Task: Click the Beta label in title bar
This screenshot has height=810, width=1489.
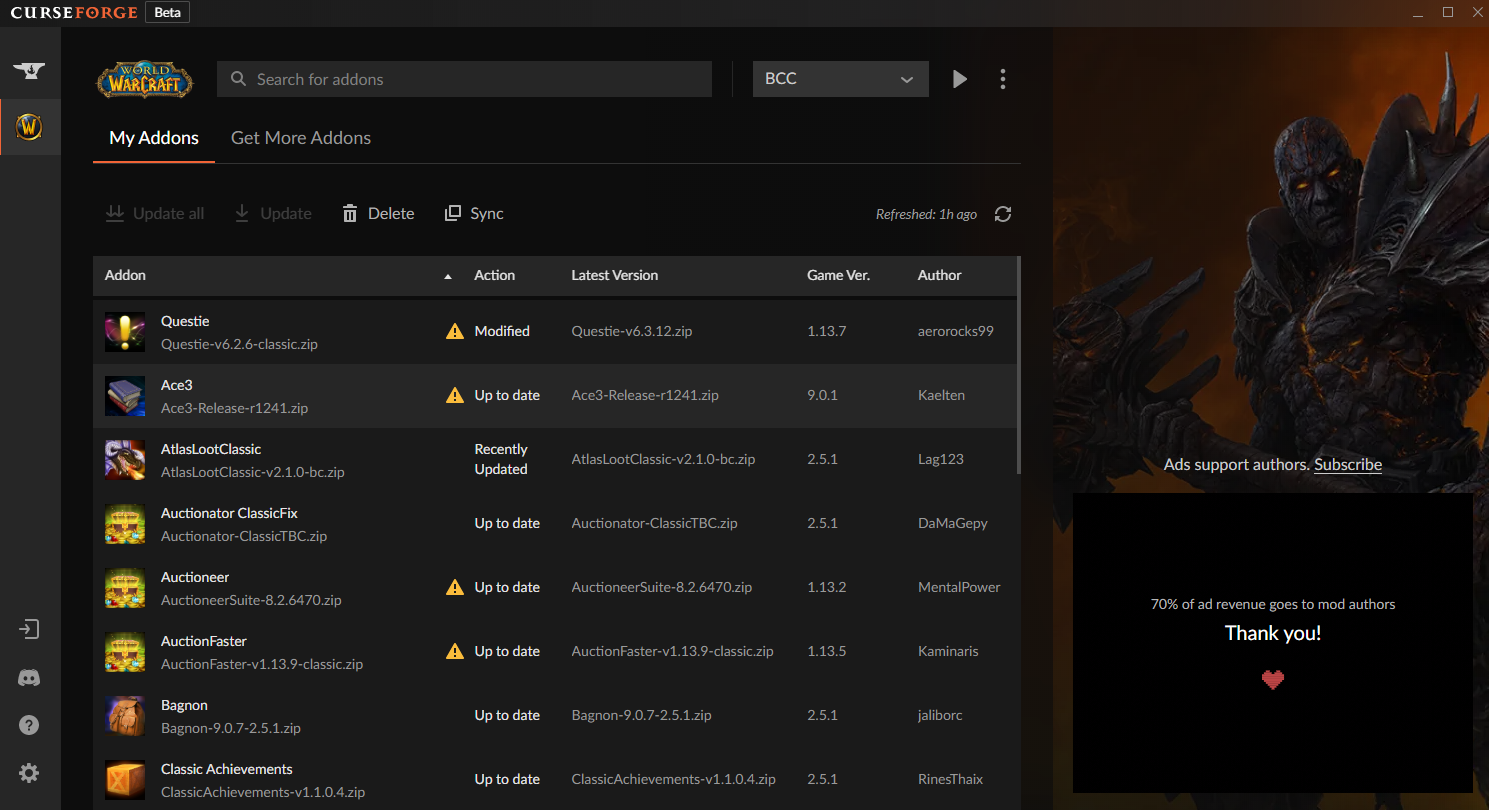Action: 167,13
